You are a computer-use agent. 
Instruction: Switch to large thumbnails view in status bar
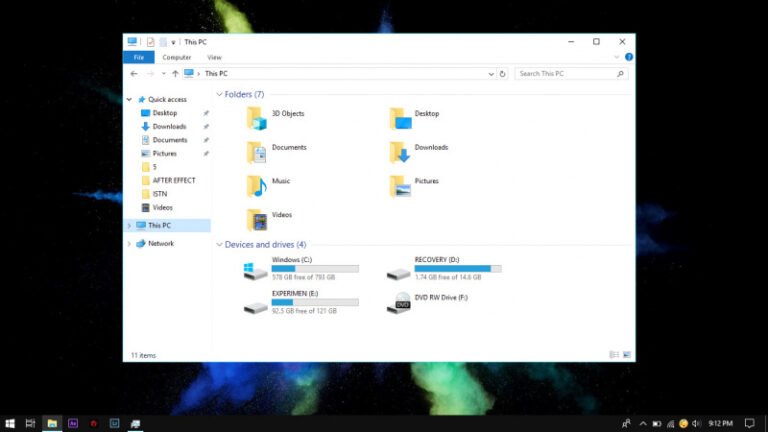(x=627, y=354)
